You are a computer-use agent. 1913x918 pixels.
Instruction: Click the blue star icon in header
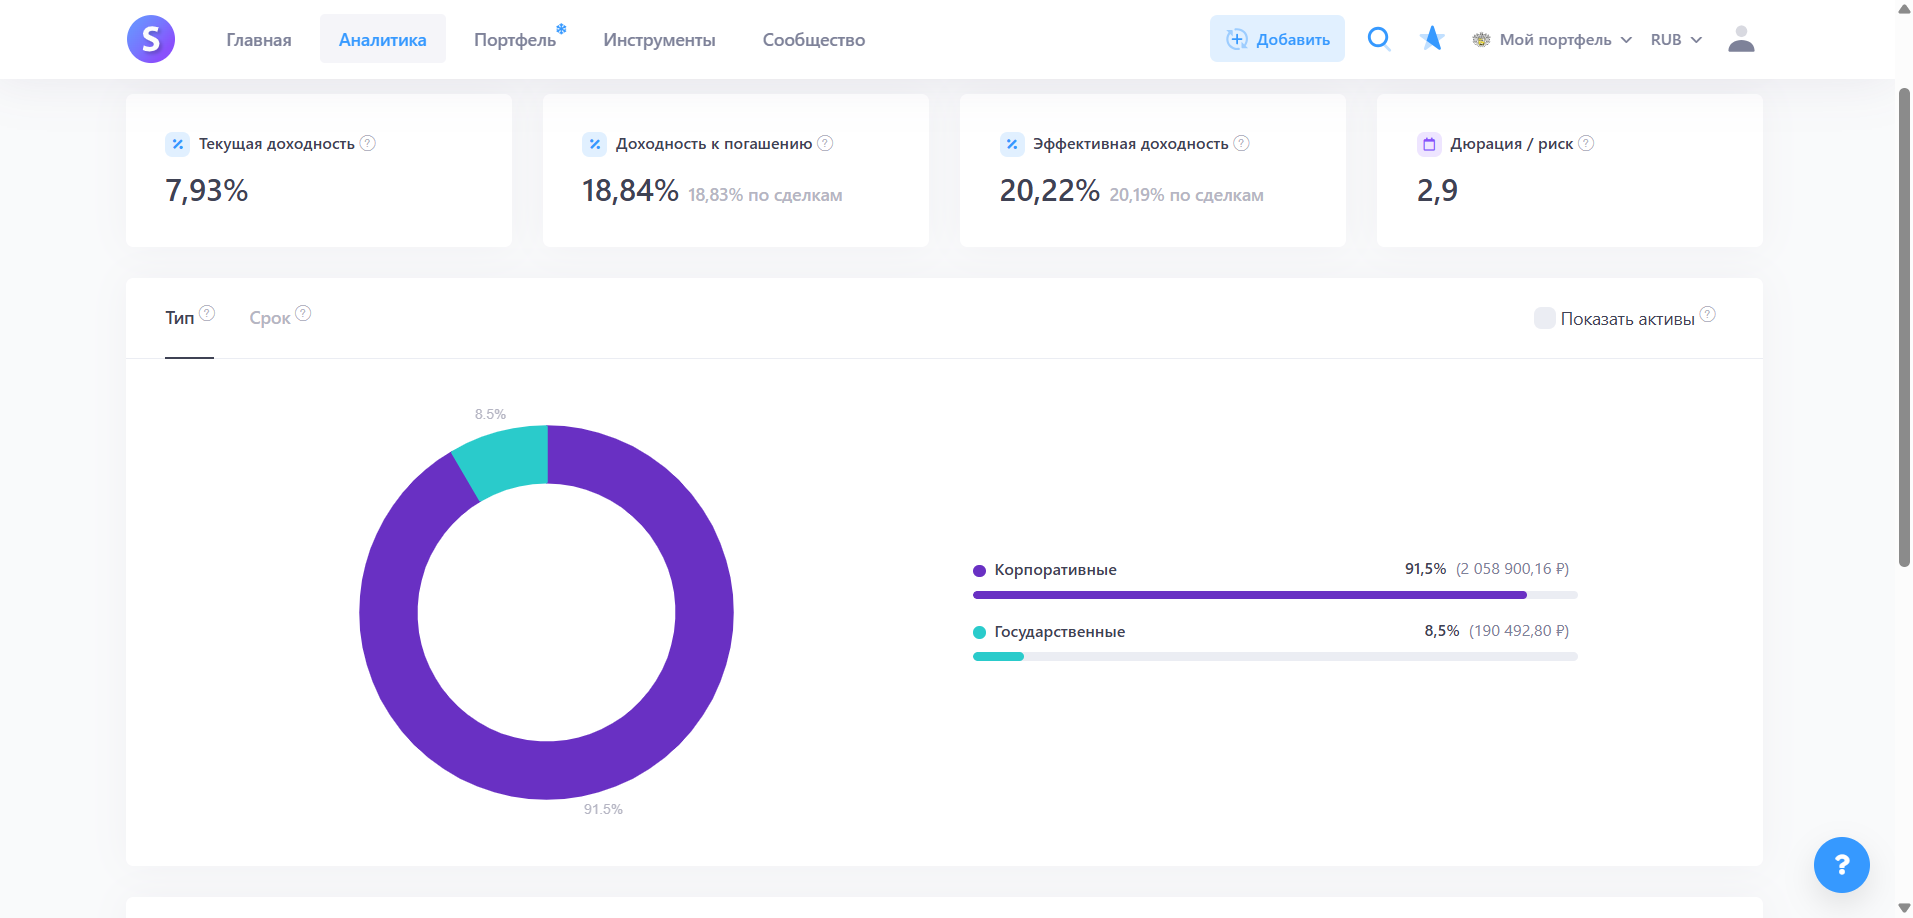(1432, 39)
